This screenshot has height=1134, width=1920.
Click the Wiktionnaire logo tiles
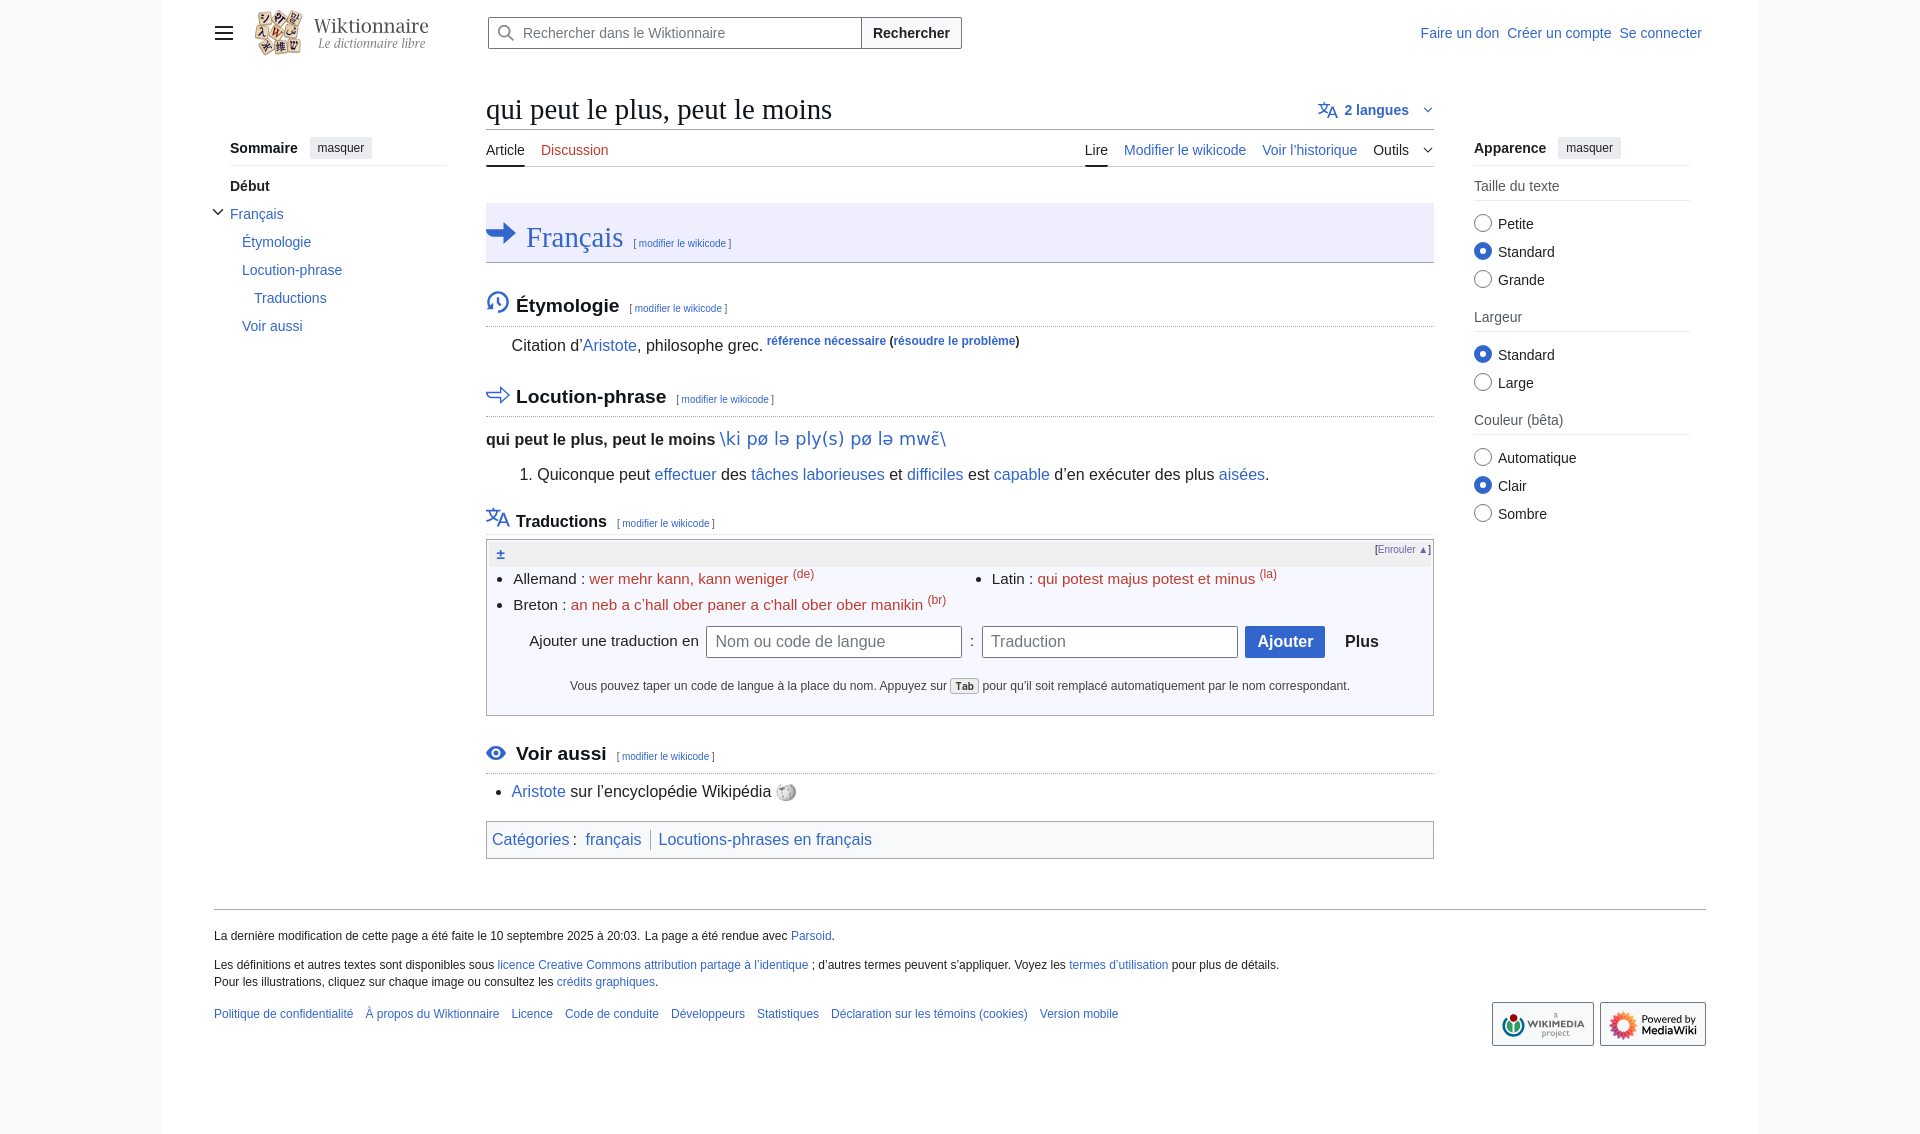[x=278, y=33]
